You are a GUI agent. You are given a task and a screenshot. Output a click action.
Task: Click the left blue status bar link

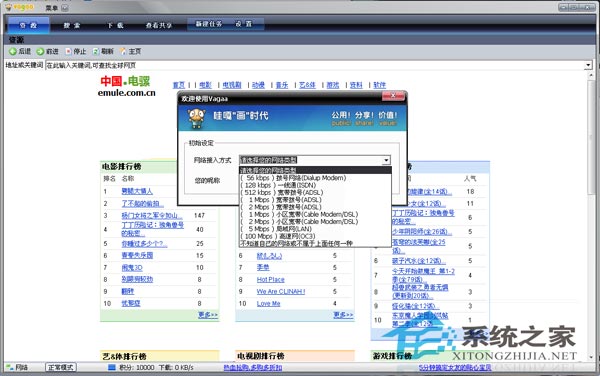coord(253,367)
